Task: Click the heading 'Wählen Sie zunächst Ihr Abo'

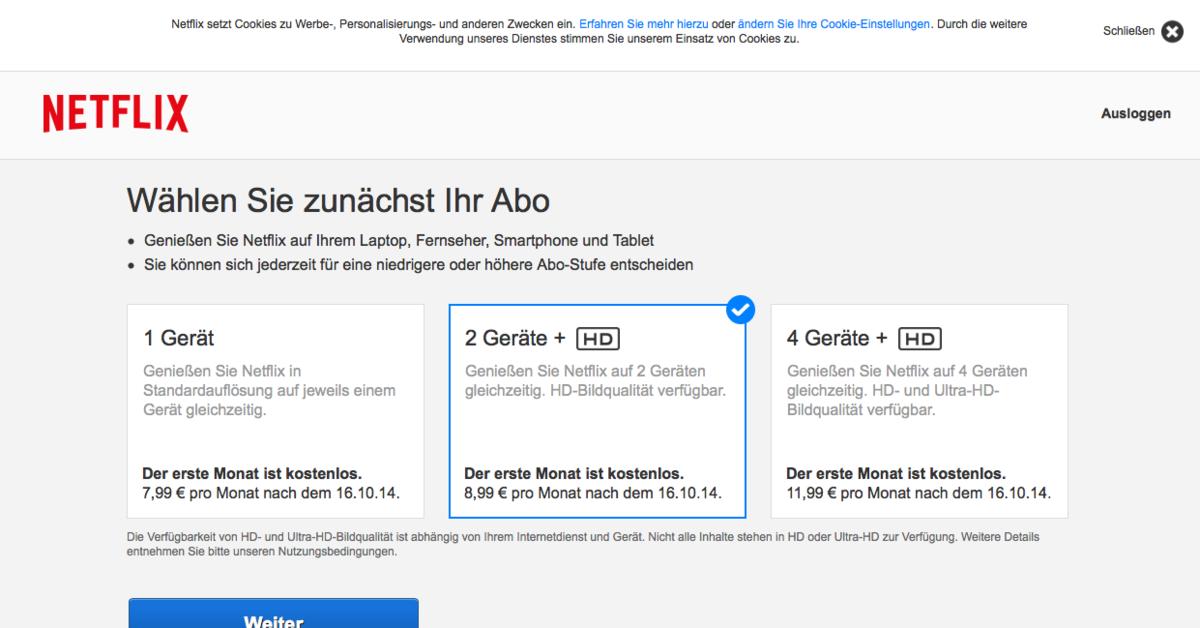Action: (x=338, y=201)
